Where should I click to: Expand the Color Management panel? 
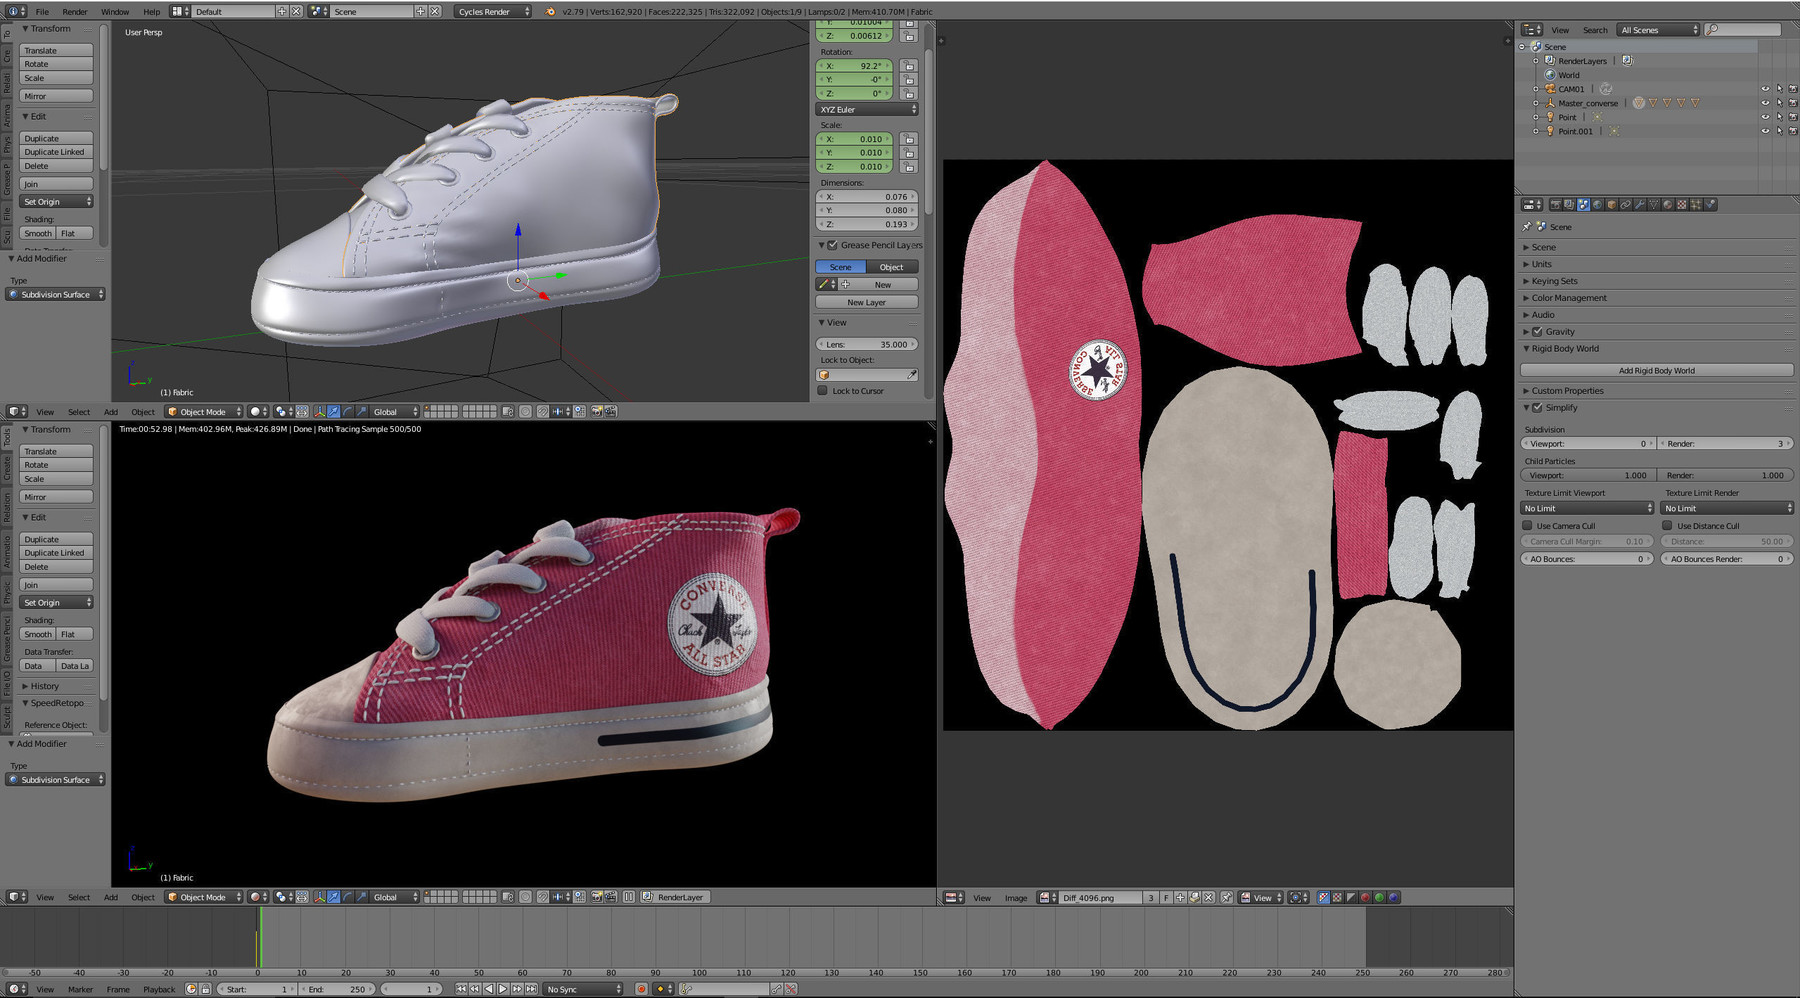pos(1568,298)
